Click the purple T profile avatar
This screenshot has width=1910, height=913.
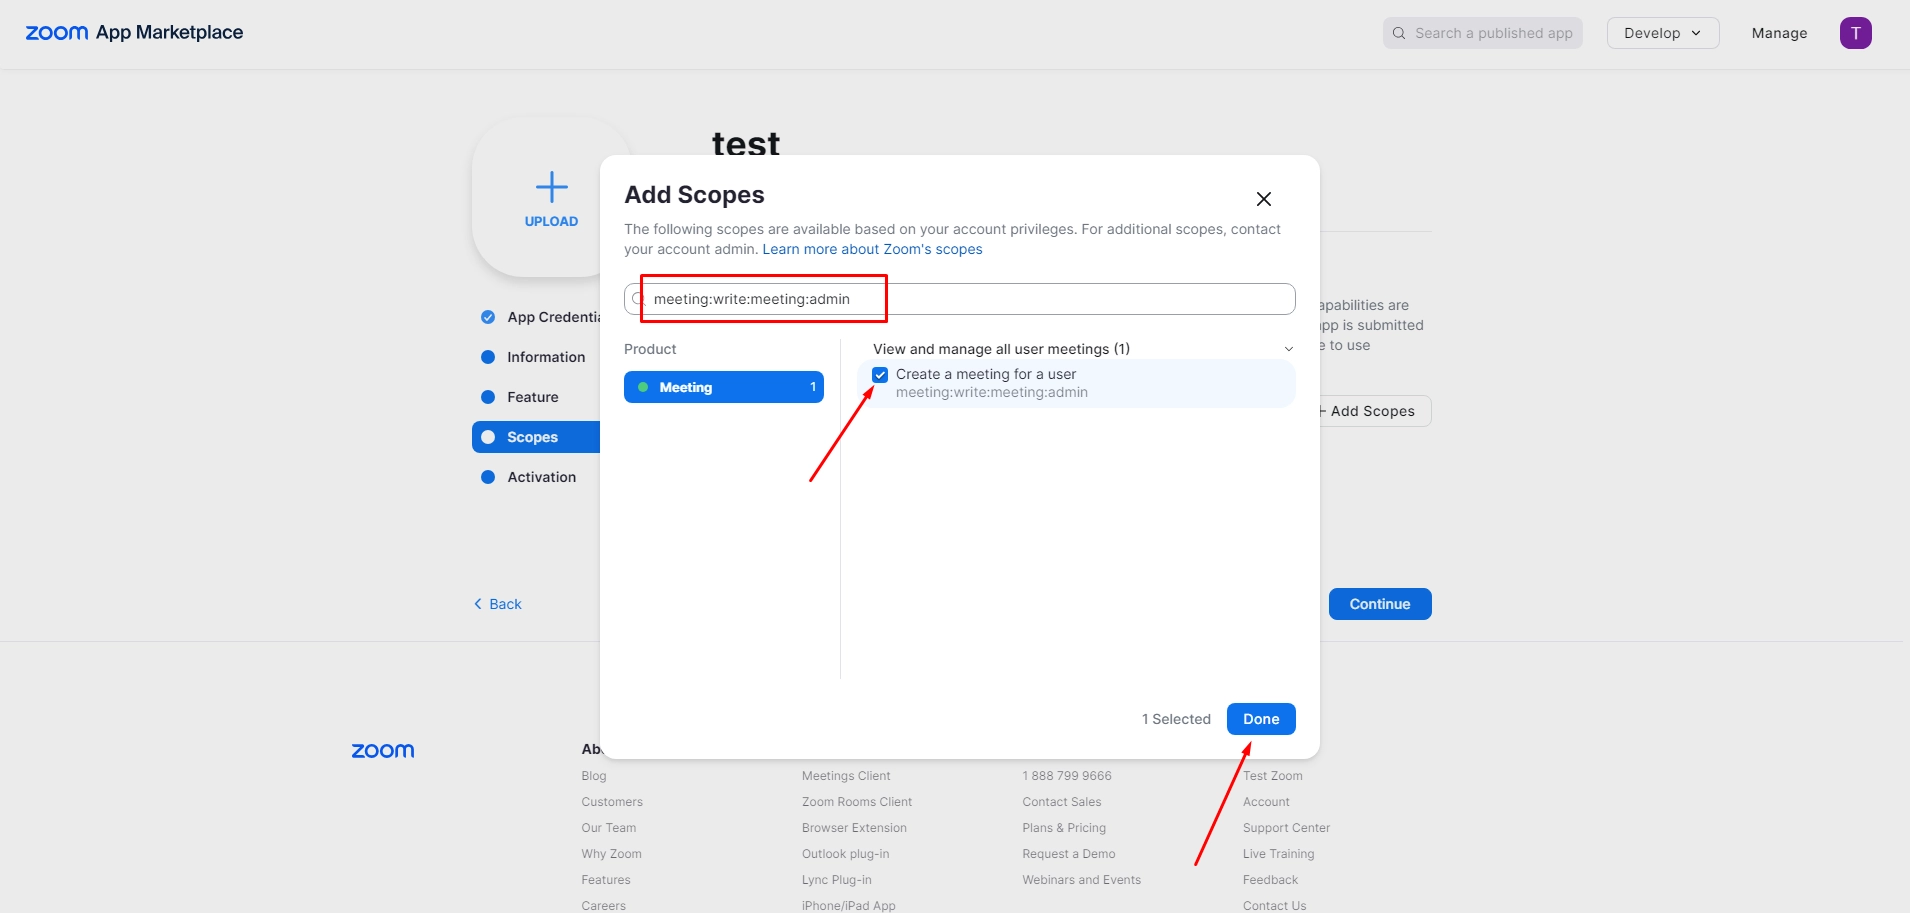coord(1855,33)
